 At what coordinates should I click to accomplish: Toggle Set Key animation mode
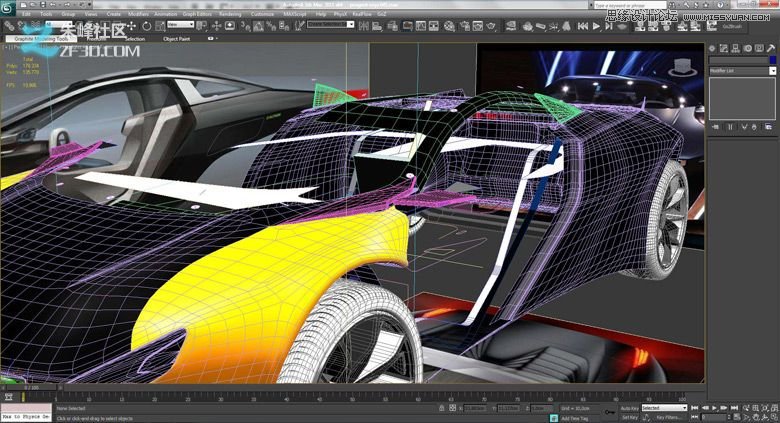(630, 417)
